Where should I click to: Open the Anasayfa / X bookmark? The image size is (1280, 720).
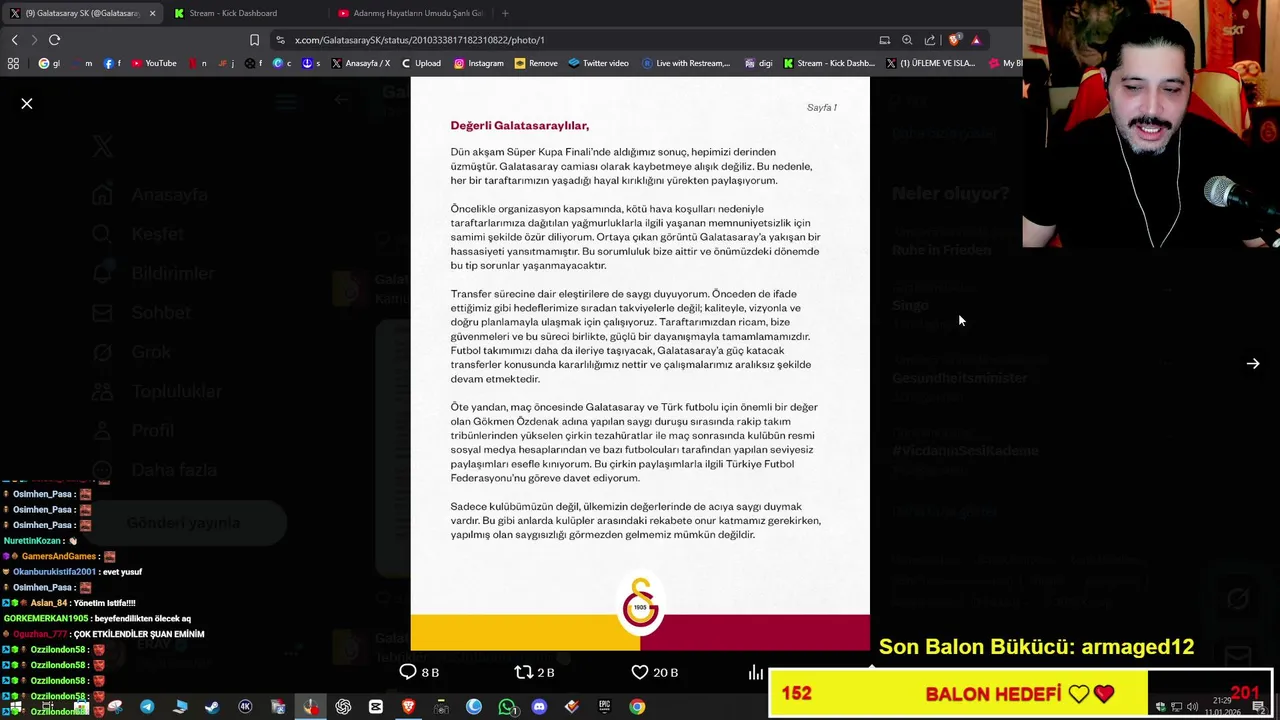360,63
